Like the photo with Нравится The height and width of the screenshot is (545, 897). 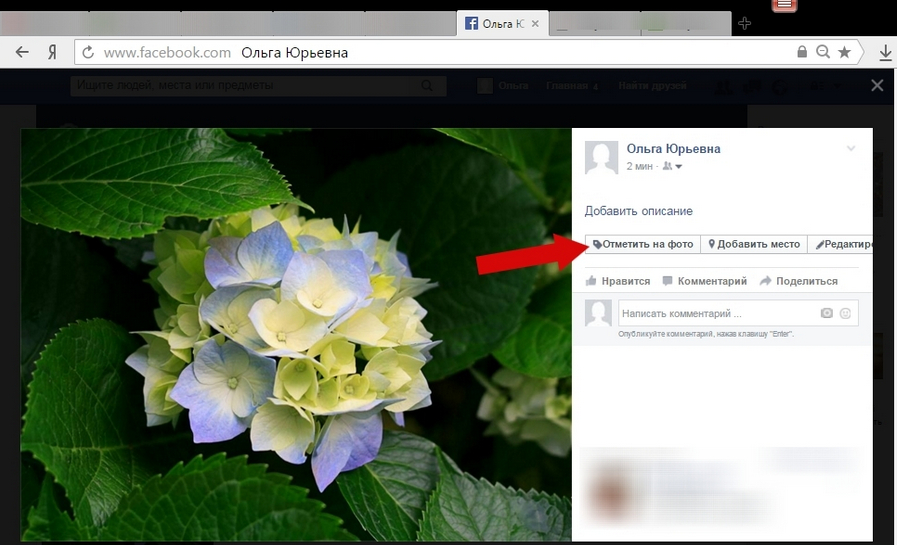(618, 281)
